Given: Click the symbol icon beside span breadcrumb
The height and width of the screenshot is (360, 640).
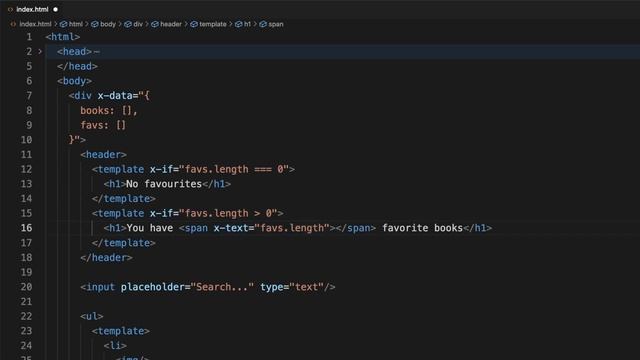Looking at the screenshot, I should (263, 24).
